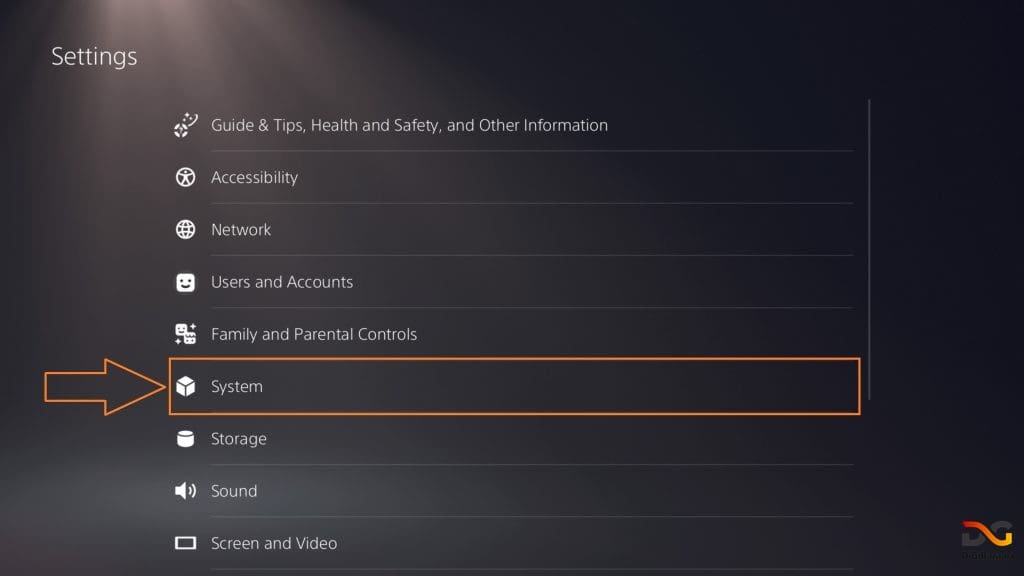Image resolution: width=1024 pixels, height=576 pixels.
Task: Select the Family and Parental Controls icon
Action: 186,334
